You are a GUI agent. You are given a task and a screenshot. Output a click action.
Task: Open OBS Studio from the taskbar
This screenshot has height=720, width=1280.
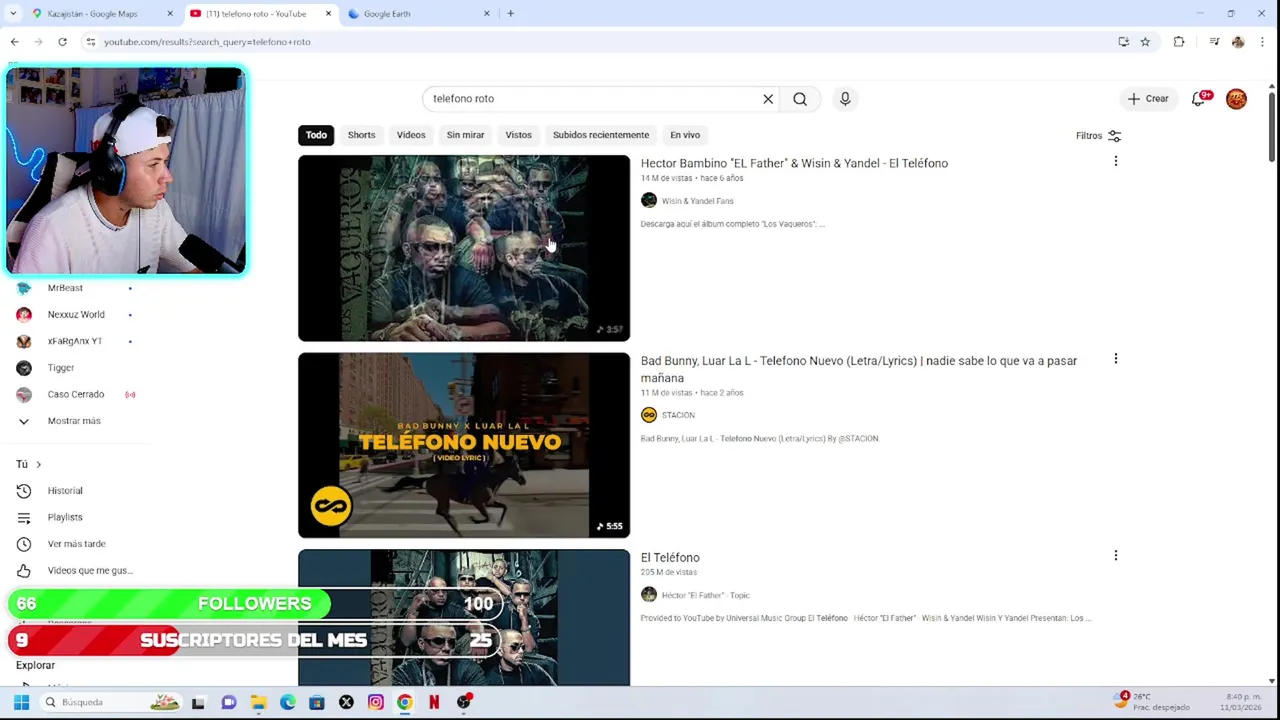pyautogui.click(x=463, y=702)
